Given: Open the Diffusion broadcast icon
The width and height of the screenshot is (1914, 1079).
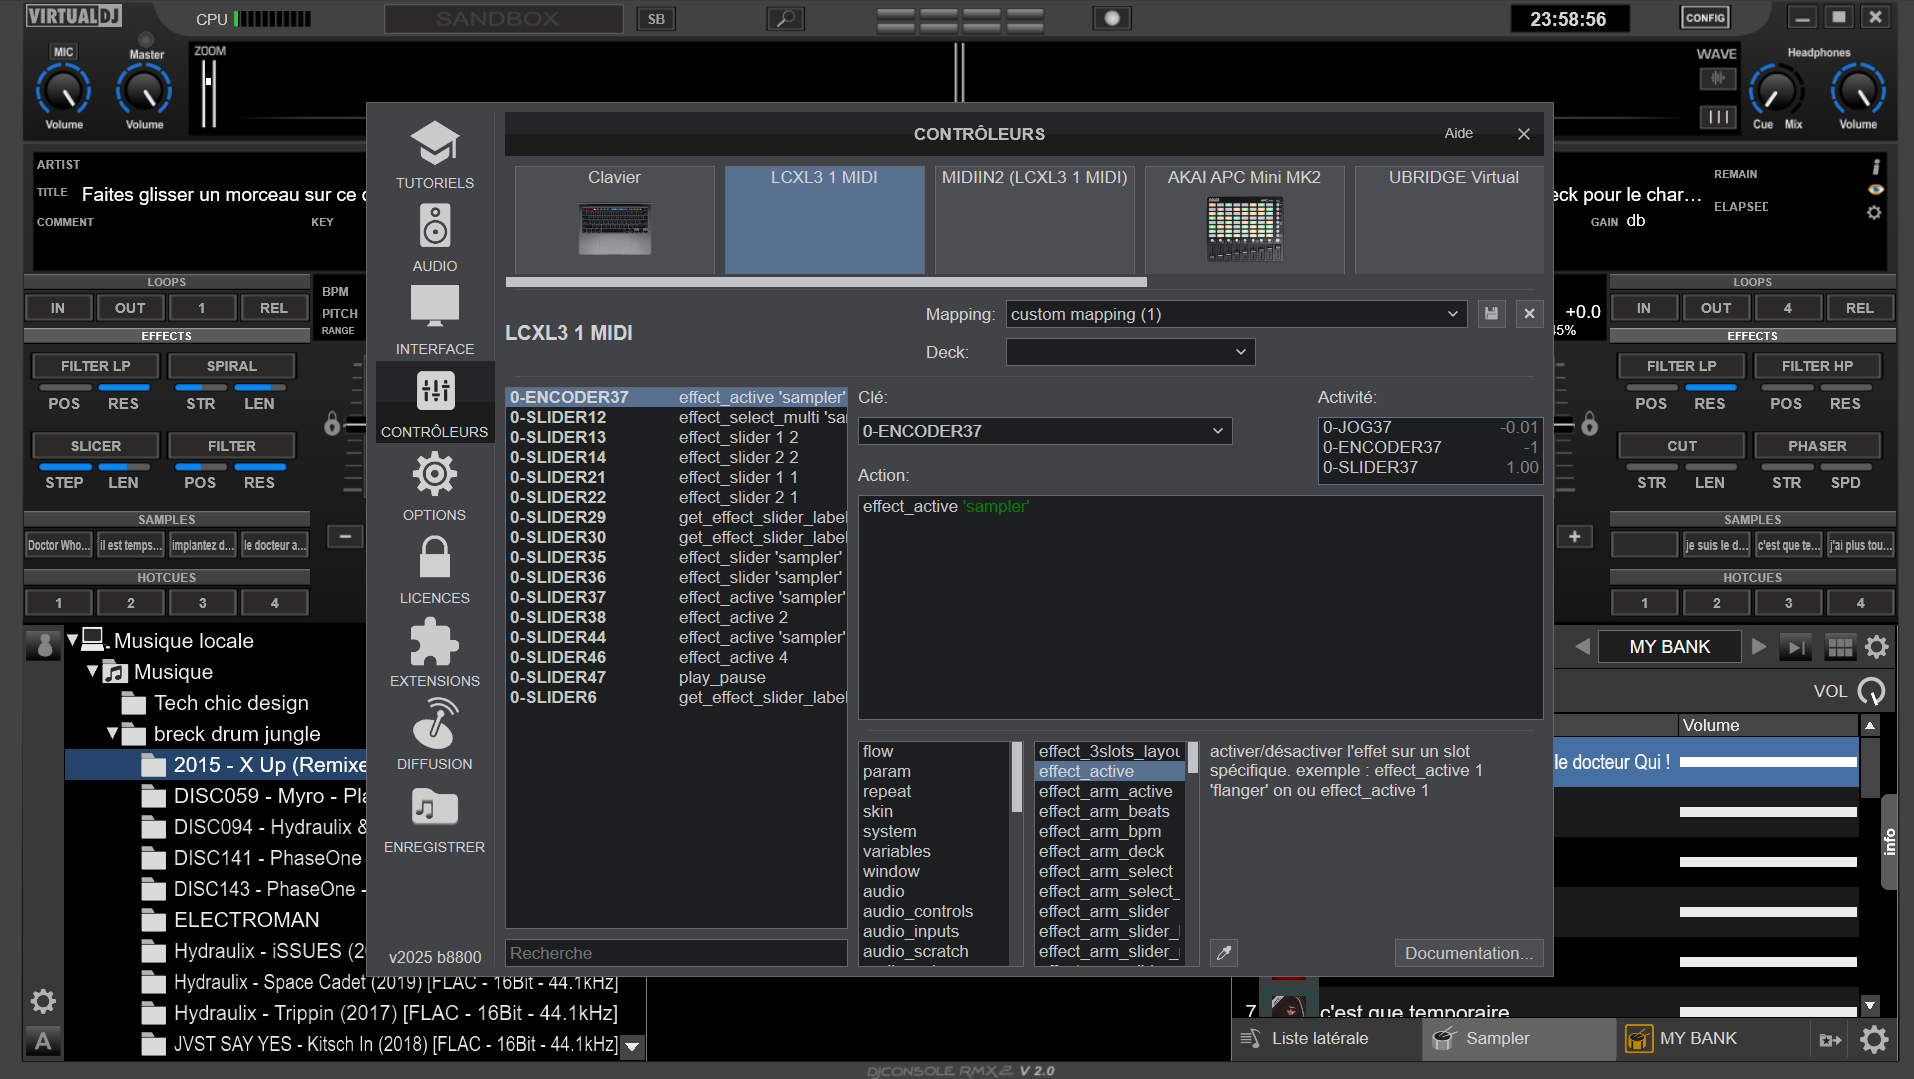Looking at the screenshot, I should (434, 724).
